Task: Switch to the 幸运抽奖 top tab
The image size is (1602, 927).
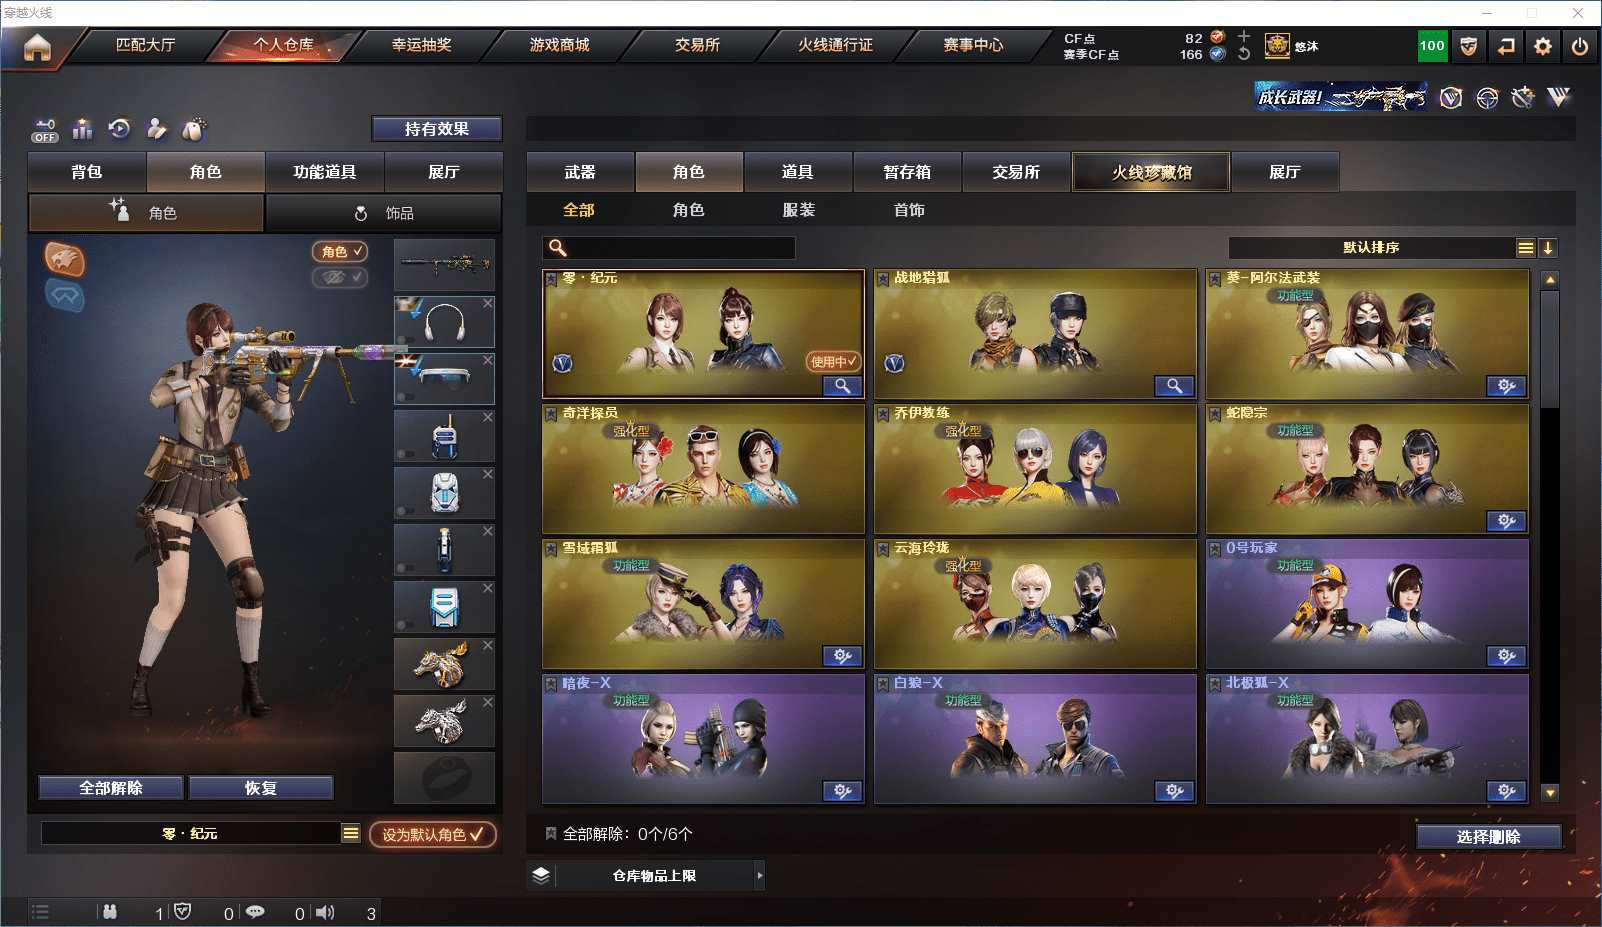Action: click(421, 45)
